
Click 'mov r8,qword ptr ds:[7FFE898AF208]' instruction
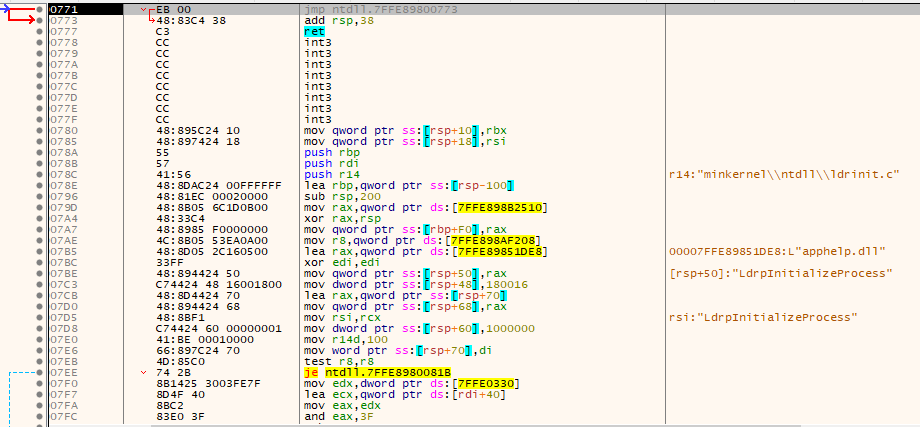coord(422,240)
